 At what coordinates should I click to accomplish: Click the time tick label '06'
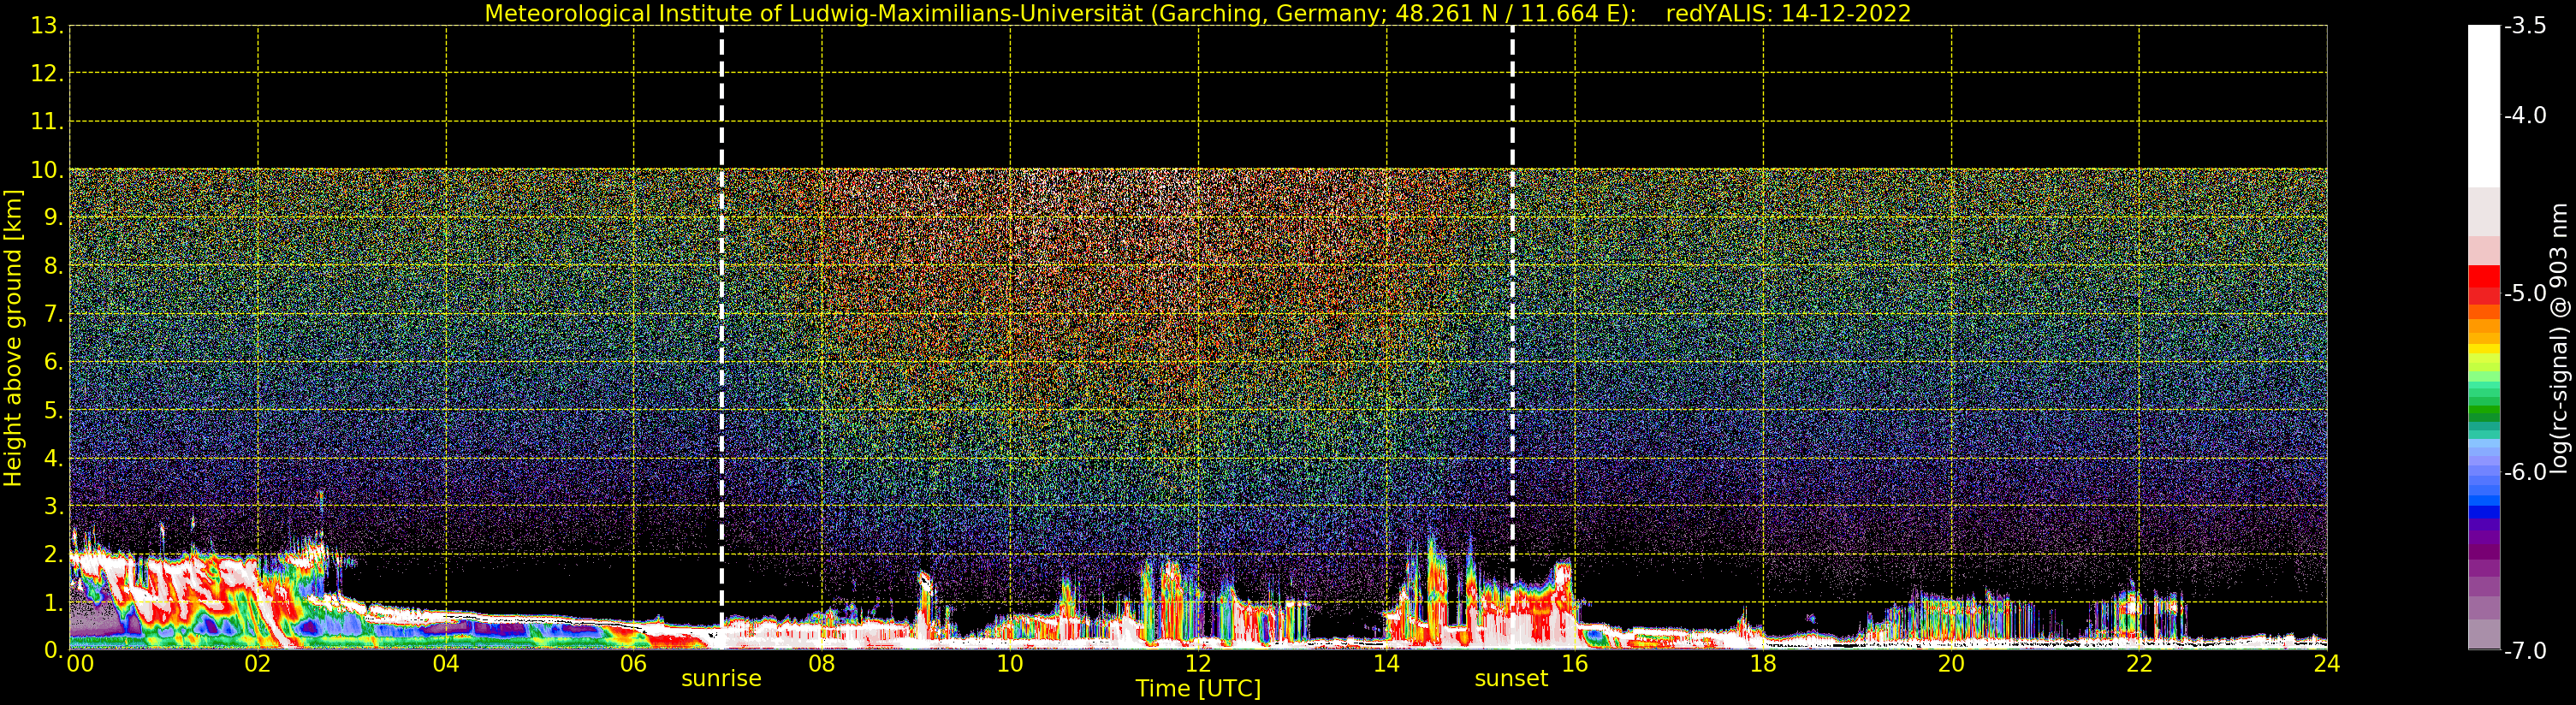point(634,664)
